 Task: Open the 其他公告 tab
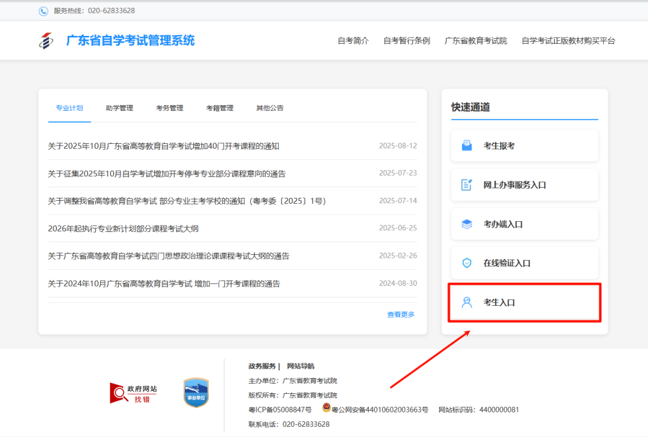270,108
